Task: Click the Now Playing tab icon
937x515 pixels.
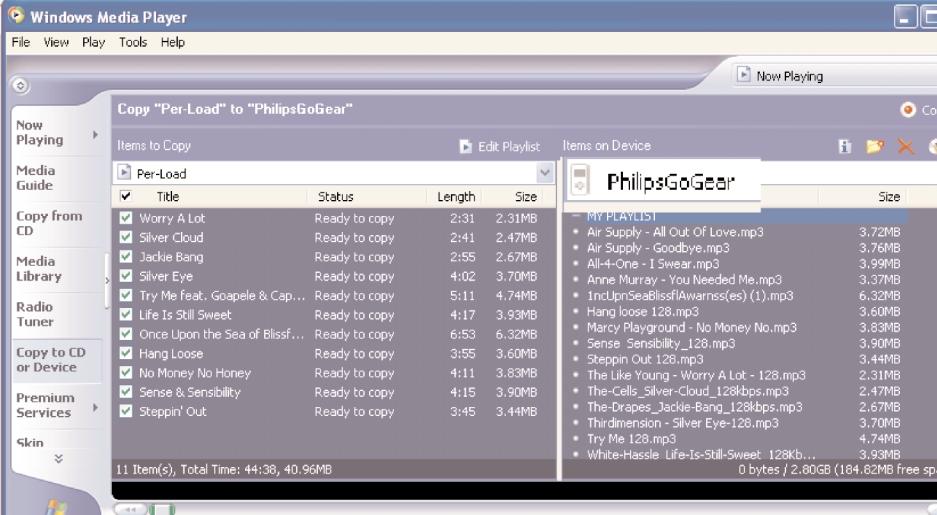Action: [743, 75]
